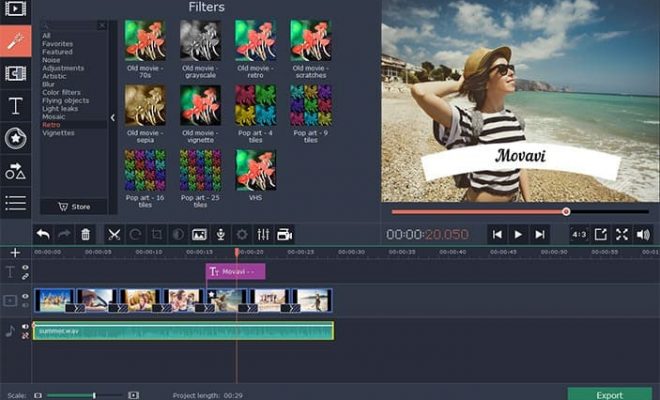Viewport: 660px width, 400px height.
Task: Click the Record video camera icon
Action: point(285,234)
